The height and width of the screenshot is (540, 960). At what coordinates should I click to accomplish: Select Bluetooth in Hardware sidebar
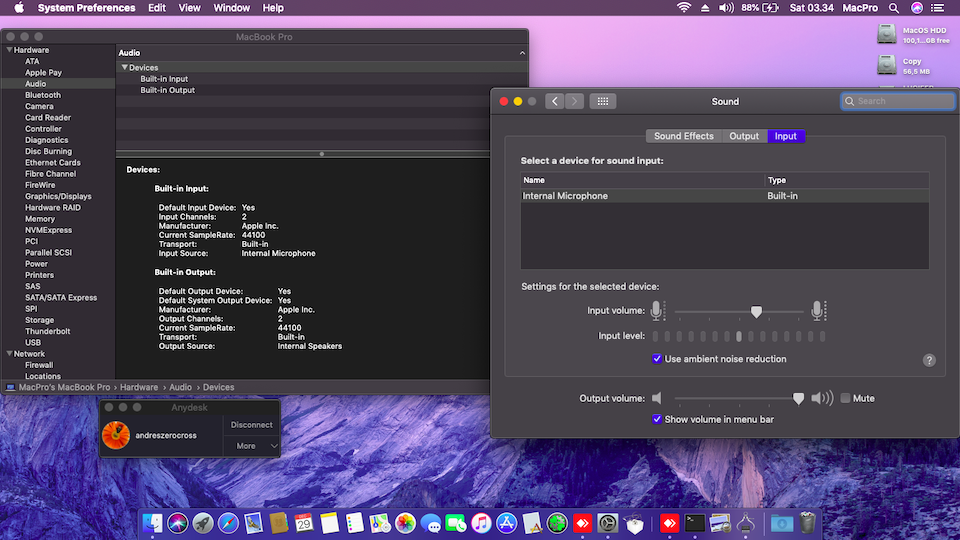(43, 95)
